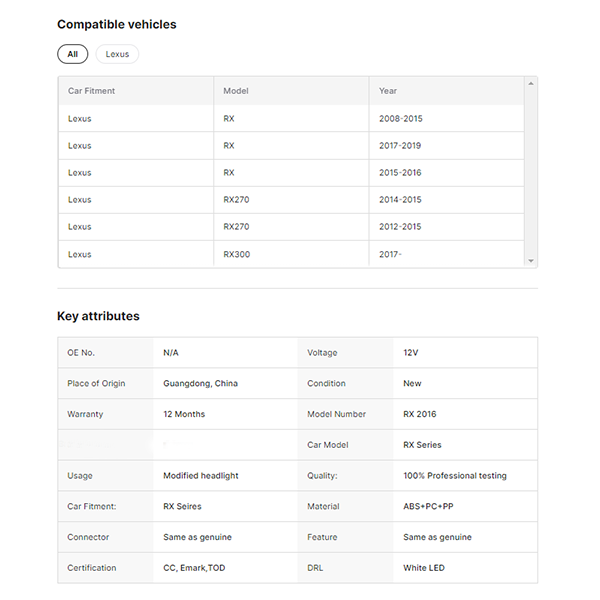Click the ABS+PC+PP material value
The width and height of the screenshot is (600, 600).
(x=427, y=506)
